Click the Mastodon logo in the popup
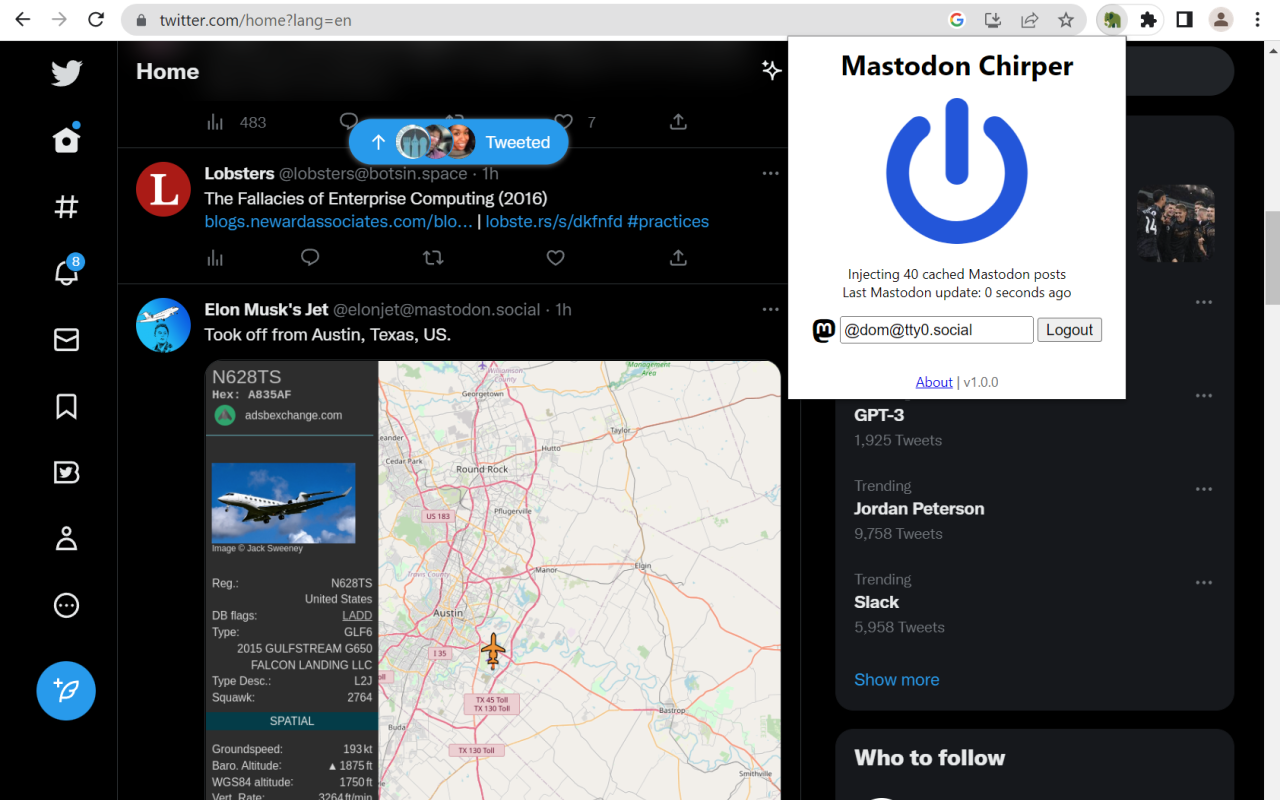 click(824, 330)
